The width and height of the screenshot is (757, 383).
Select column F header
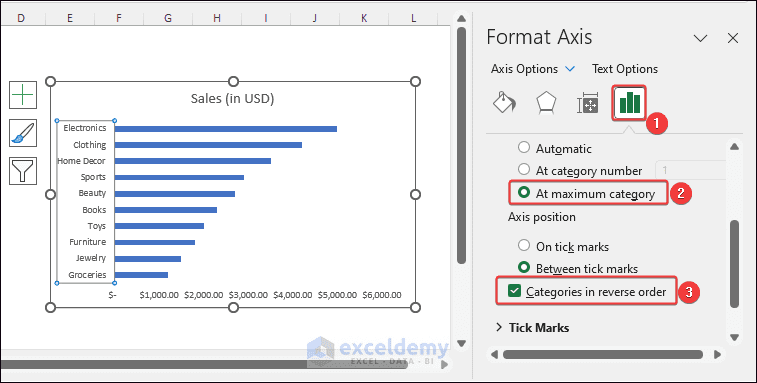119,18
